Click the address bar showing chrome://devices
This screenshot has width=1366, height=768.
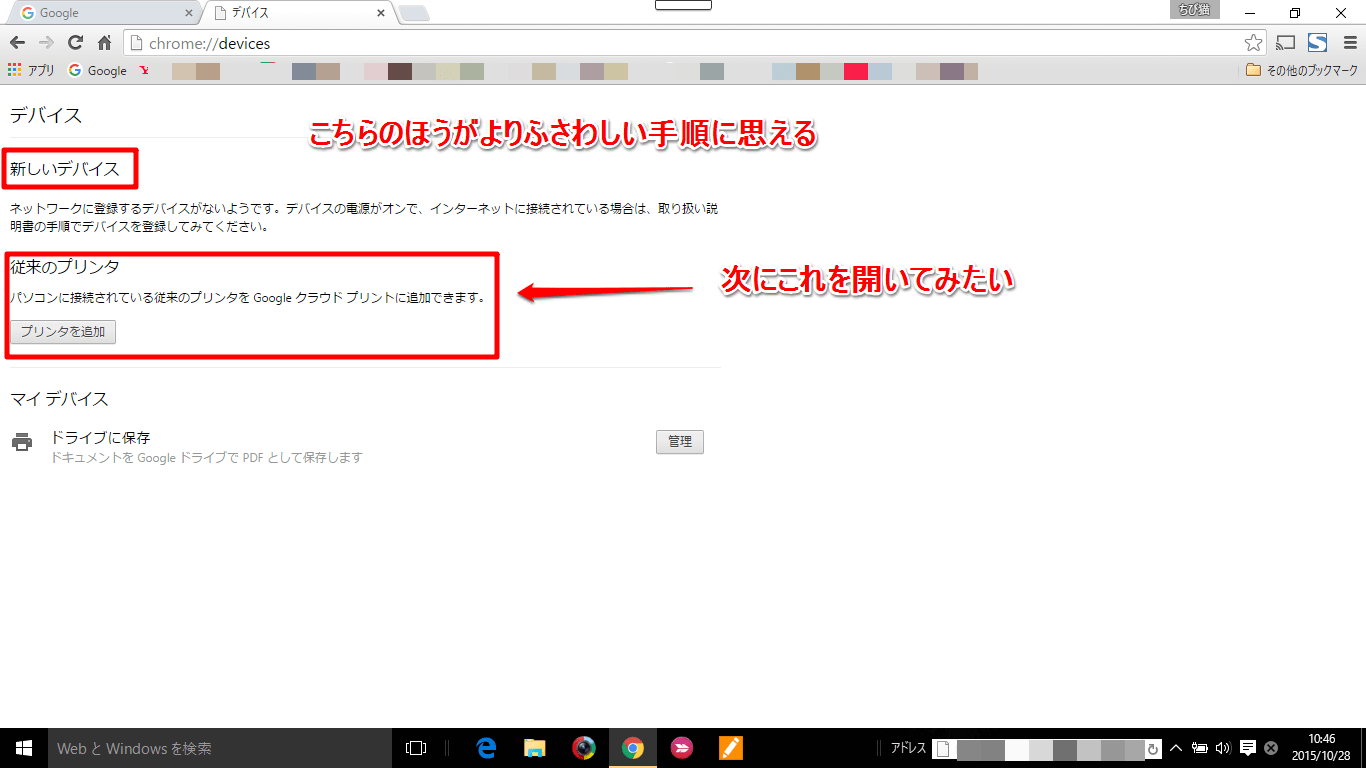point(680,43)
